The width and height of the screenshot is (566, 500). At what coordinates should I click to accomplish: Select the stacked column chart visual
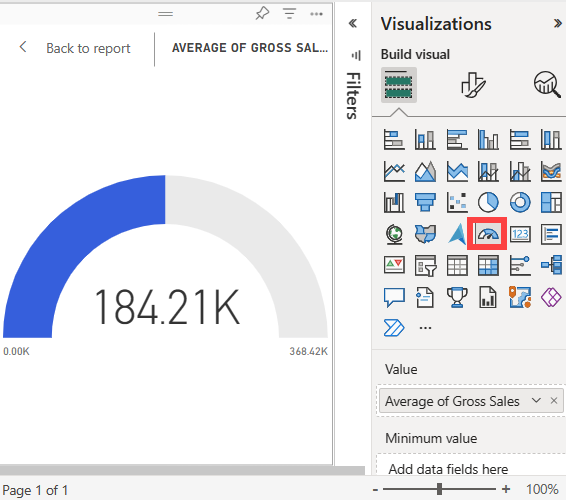point(425,139)
